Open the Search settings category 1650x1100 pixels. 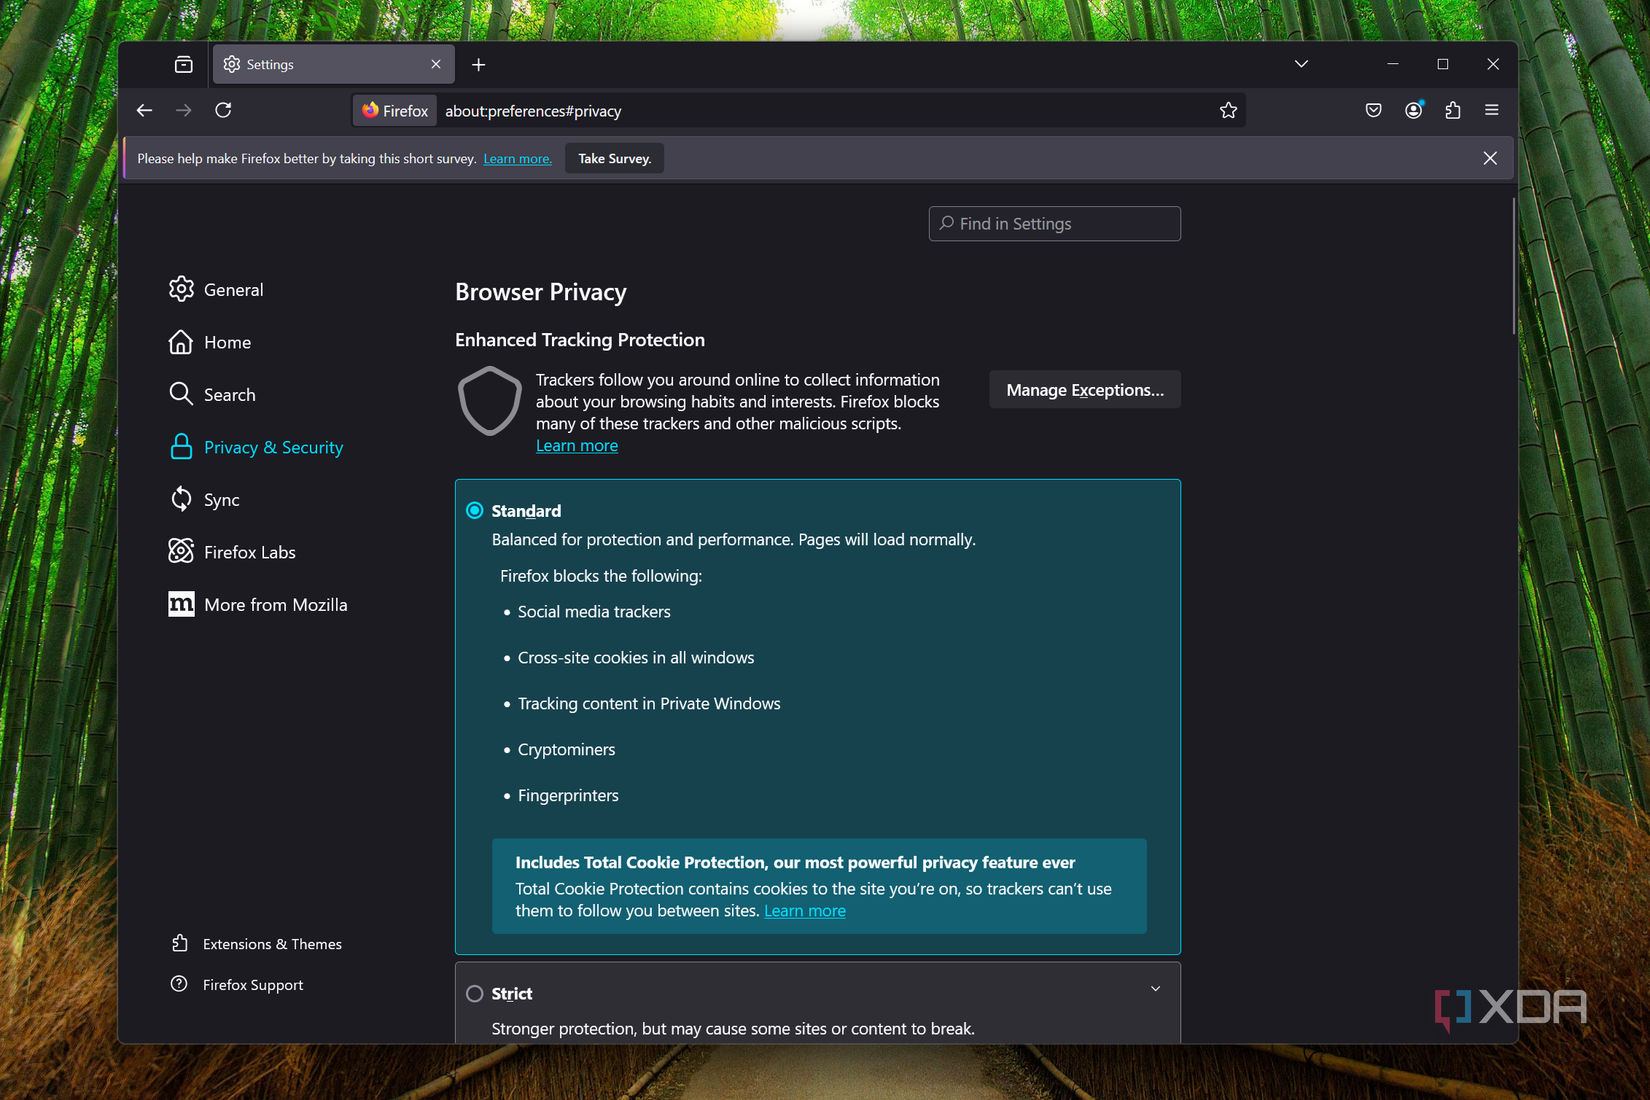(x=212, y=394)
